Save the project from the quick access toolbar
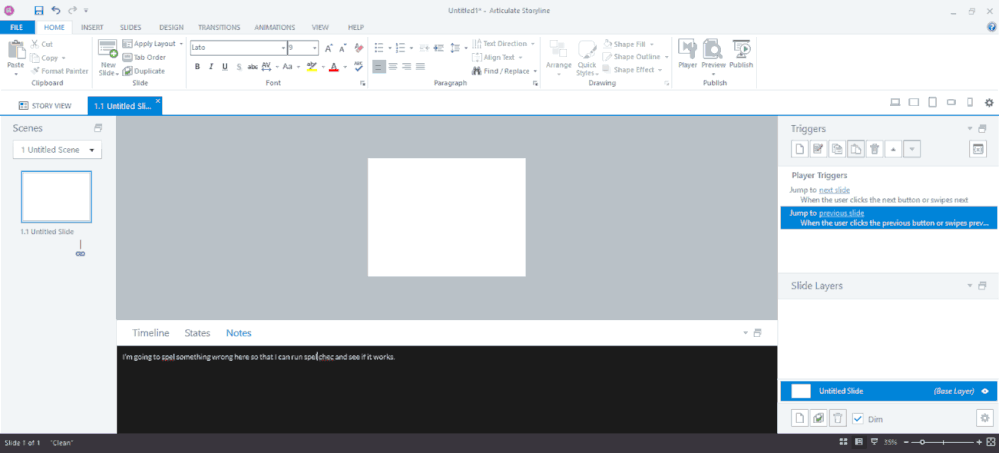999x453 pixels. point(39,9)
